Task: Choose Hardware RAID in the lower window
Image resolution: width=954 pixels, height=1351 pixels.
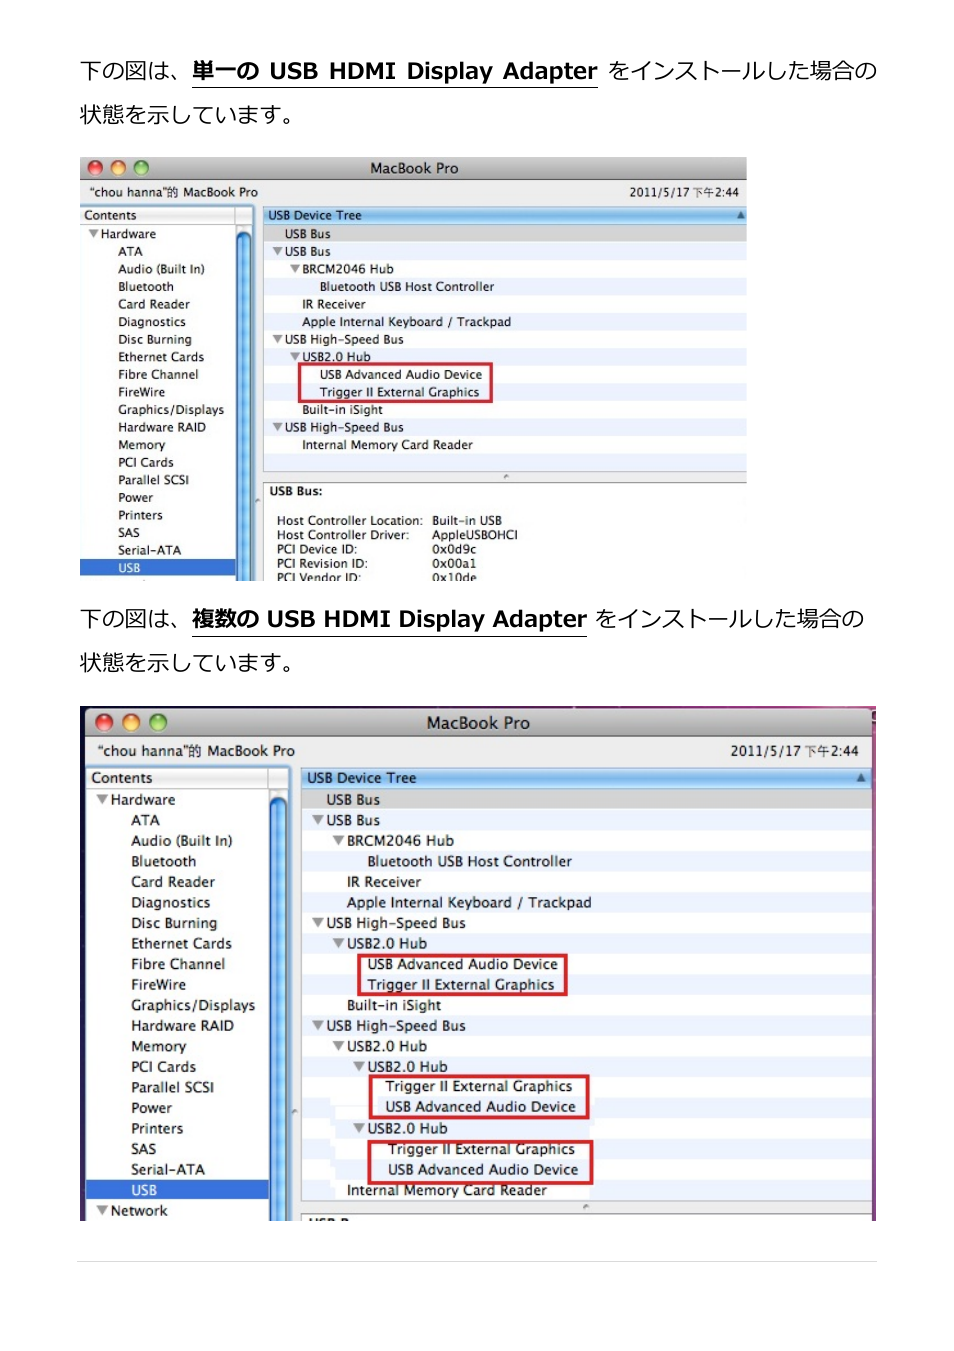Action: tap(182, 1026)
